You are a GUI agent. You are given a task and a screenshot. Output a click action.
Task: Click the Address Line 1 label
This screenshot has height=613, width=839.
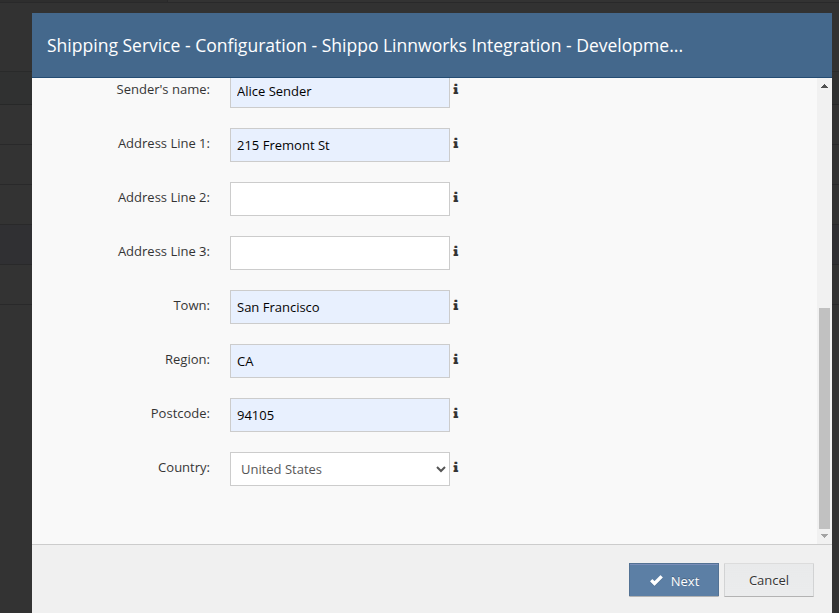(x=164, y=143)
